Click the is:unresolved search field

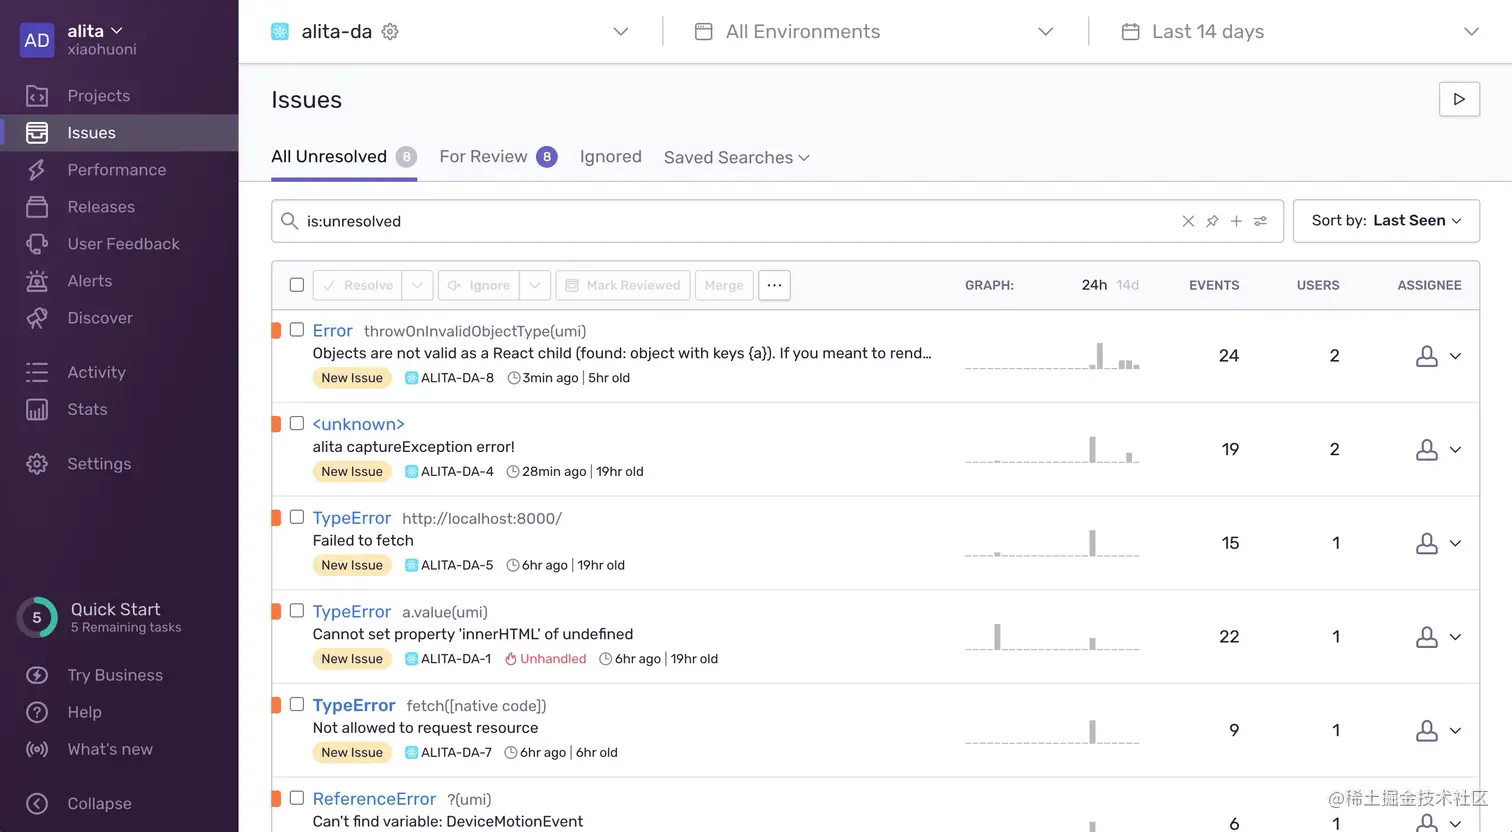pos(740,221)
